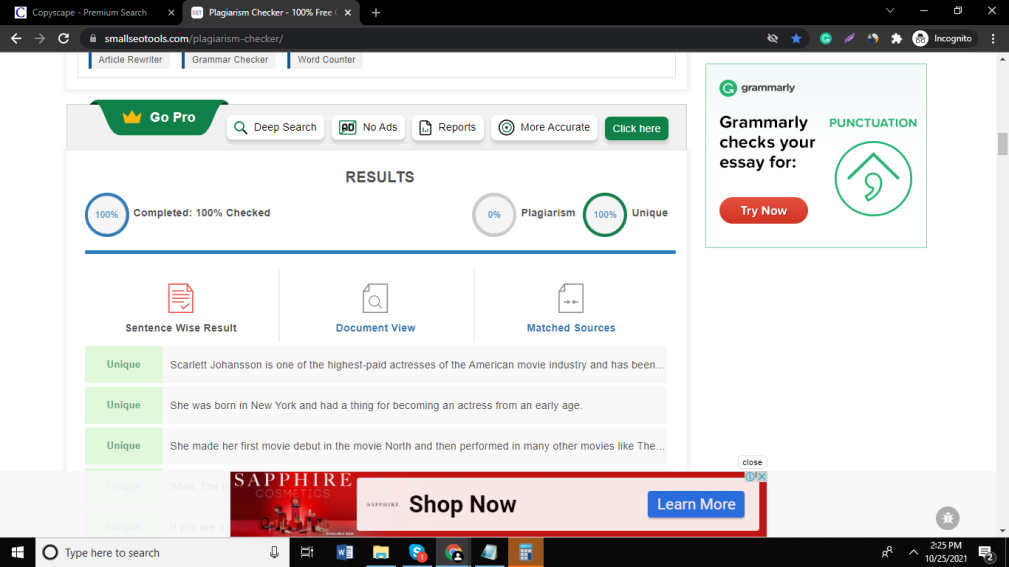Open the Article Rewriter link
The image size is (1009, 567).
(130, 59)
